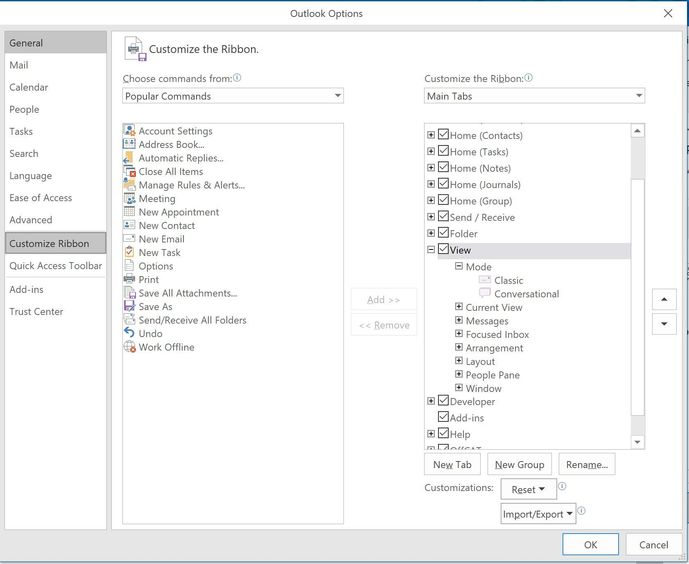The height and width of the screenshot is (564, 689).
Task: Click the info icon beside Choose commands from
Action: coord(237,78)
